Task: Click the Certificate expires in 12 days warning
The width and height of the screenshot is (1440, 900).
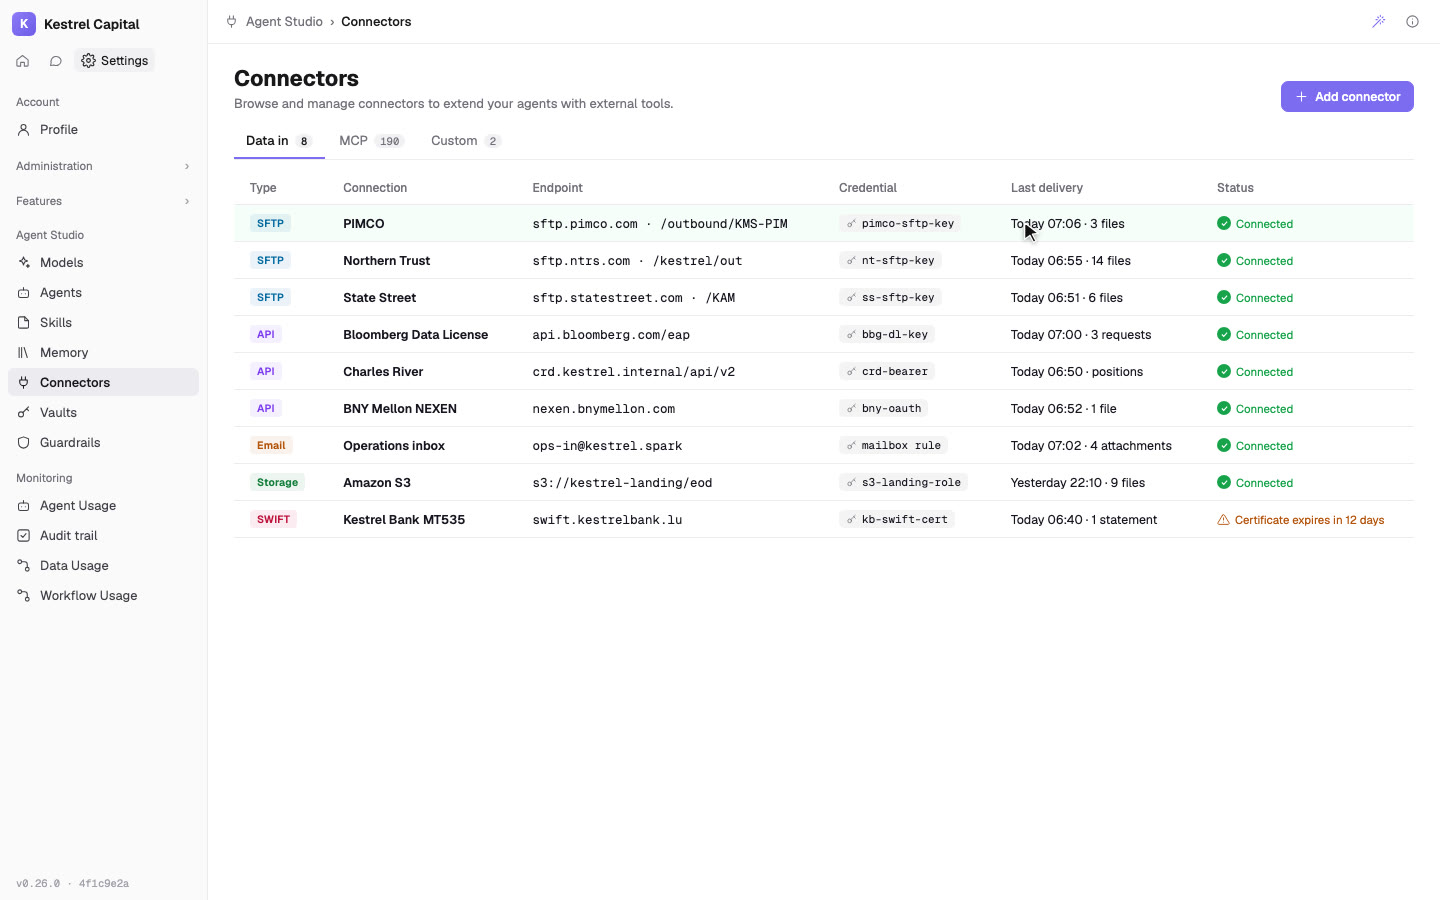Action: coord(1301,520)
